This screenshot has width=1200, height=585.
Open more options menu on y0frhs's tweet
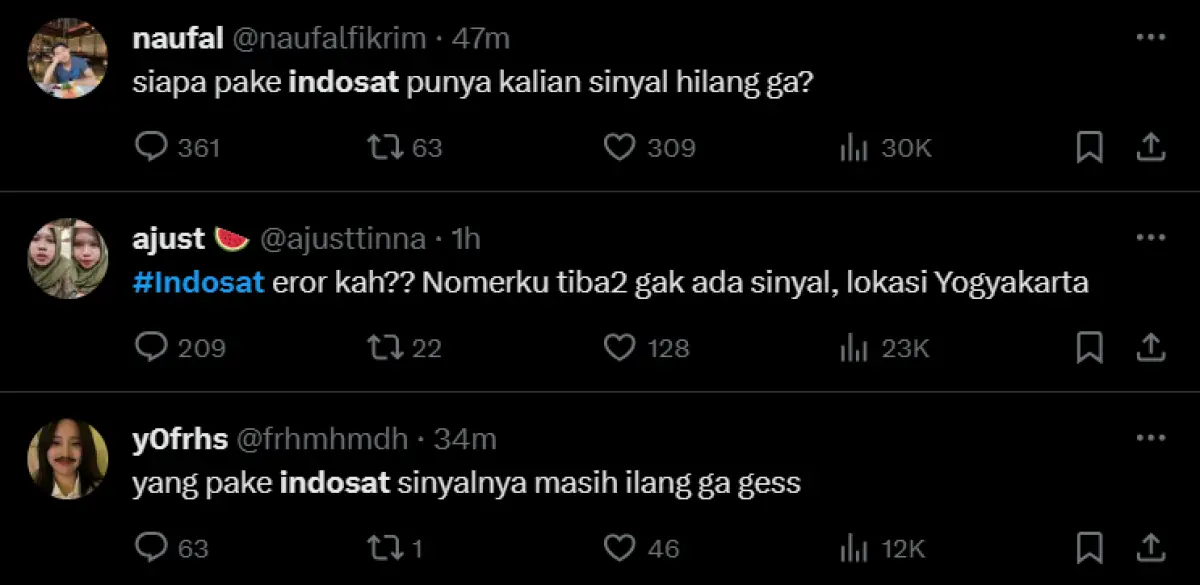[x=1148, y=435]
